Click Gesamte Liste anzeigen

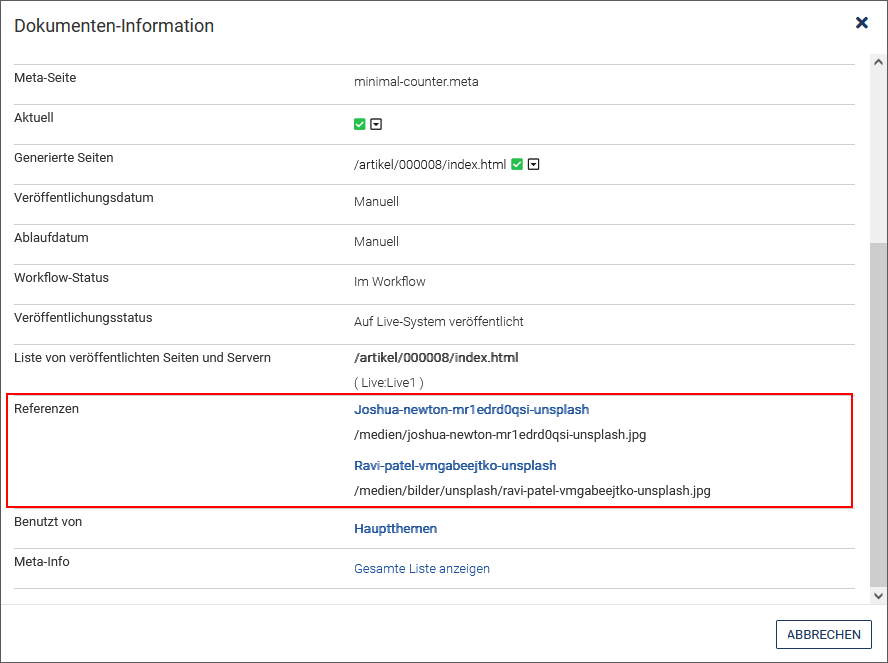pyautogui.click(x=422, y=568)
